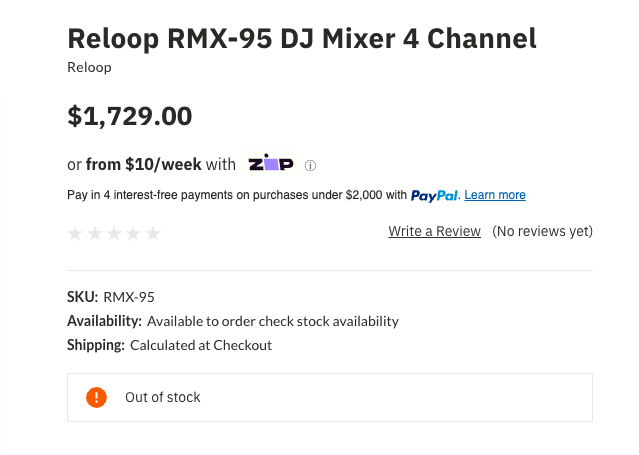Open the Zip info circle icon

coord(310,165)
